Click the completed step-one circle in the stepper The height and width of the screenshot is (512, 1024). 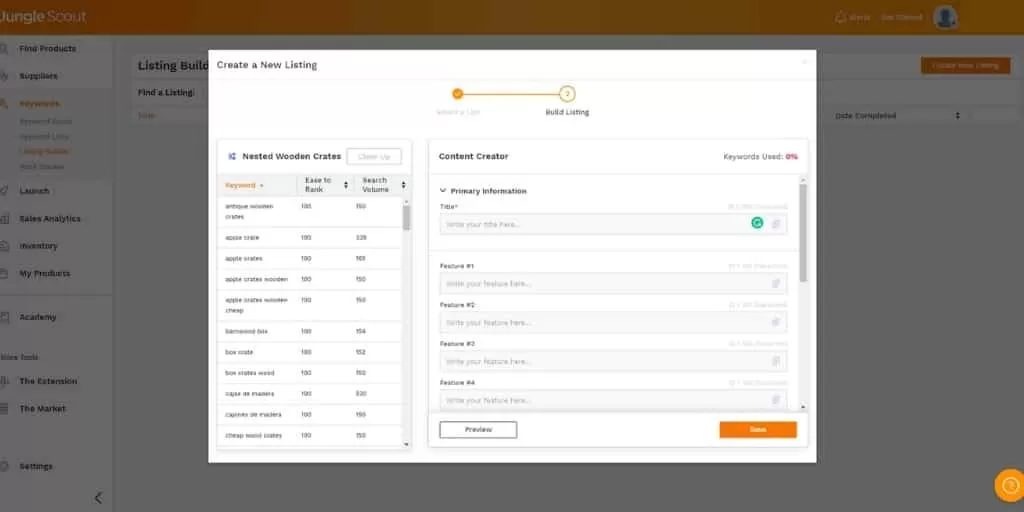coord(457,94)
